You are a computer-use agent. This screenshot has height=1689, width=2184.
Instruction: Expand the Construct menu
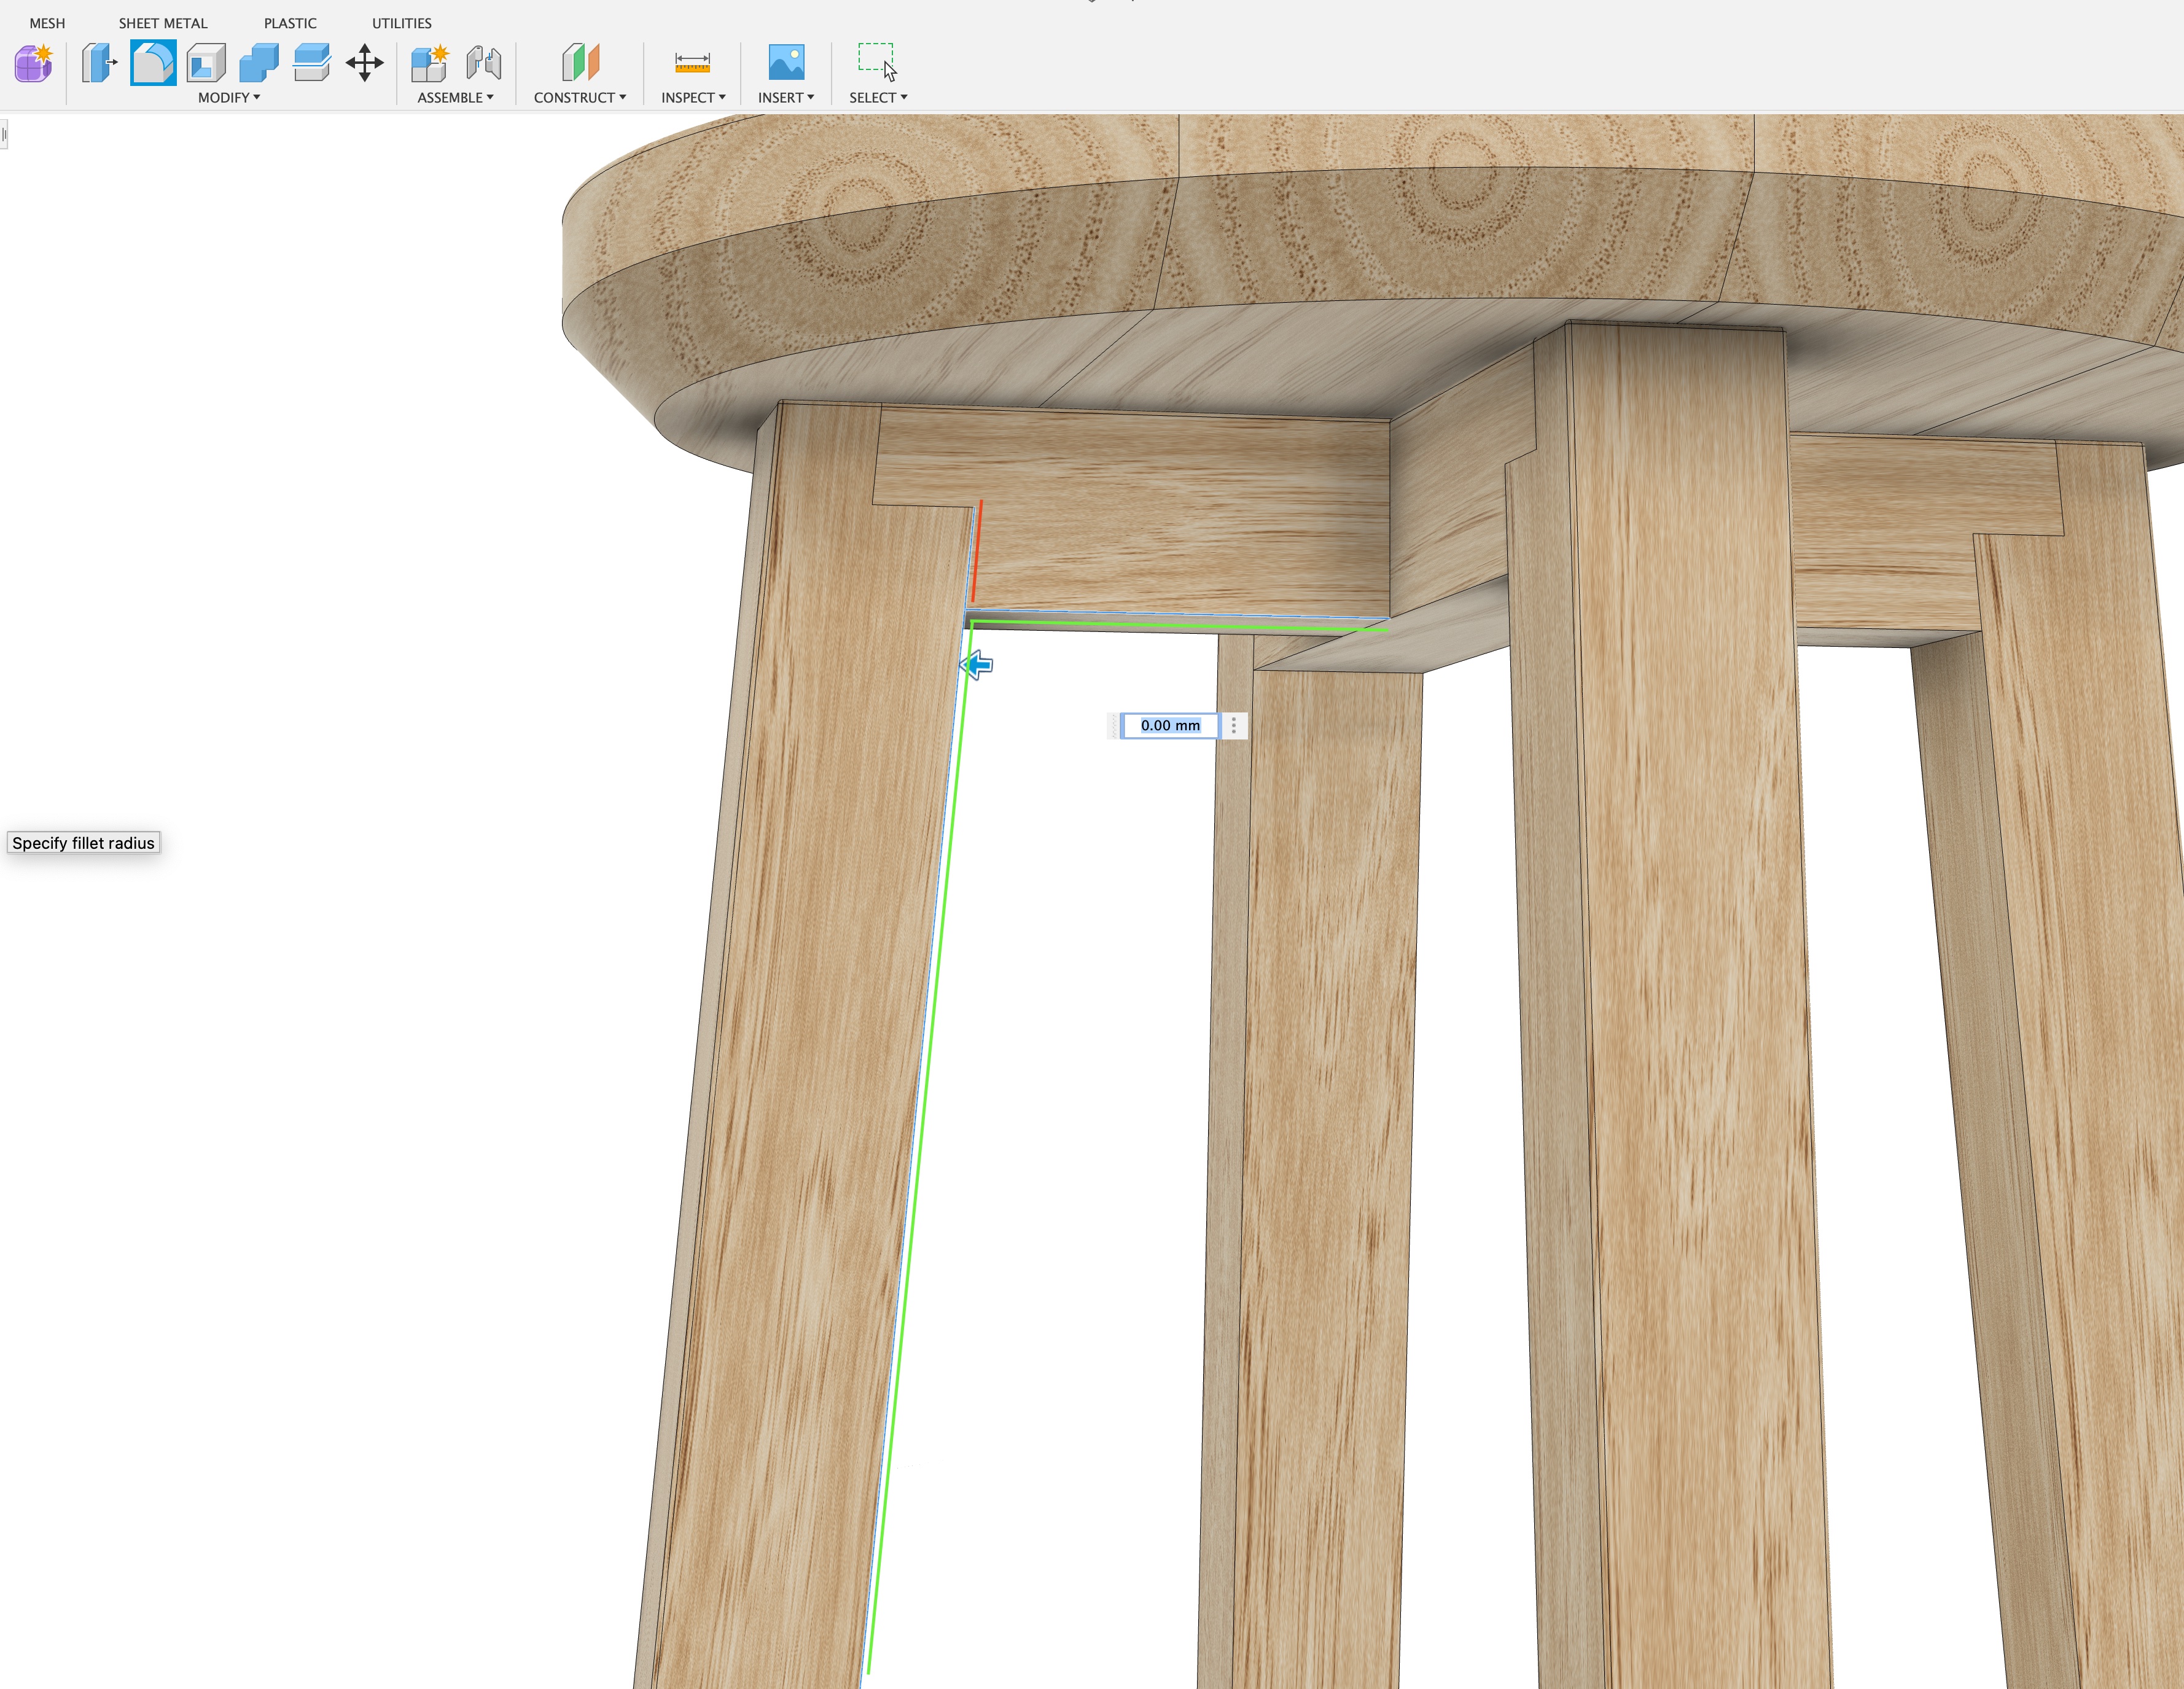580,97
